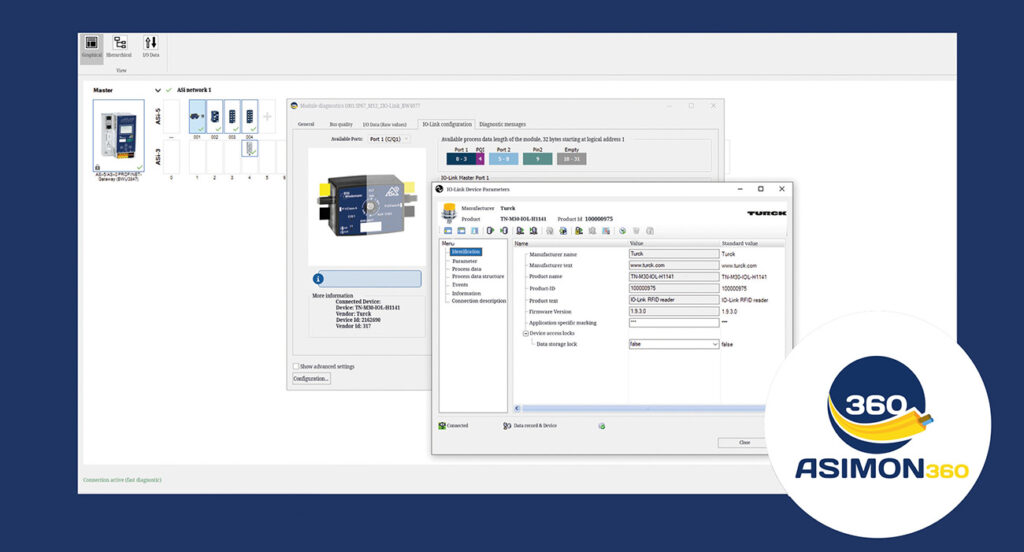Viewport: 1024px width, 552px height.
Task: Click the Firmware Version value field
Action: pos(673,312)
